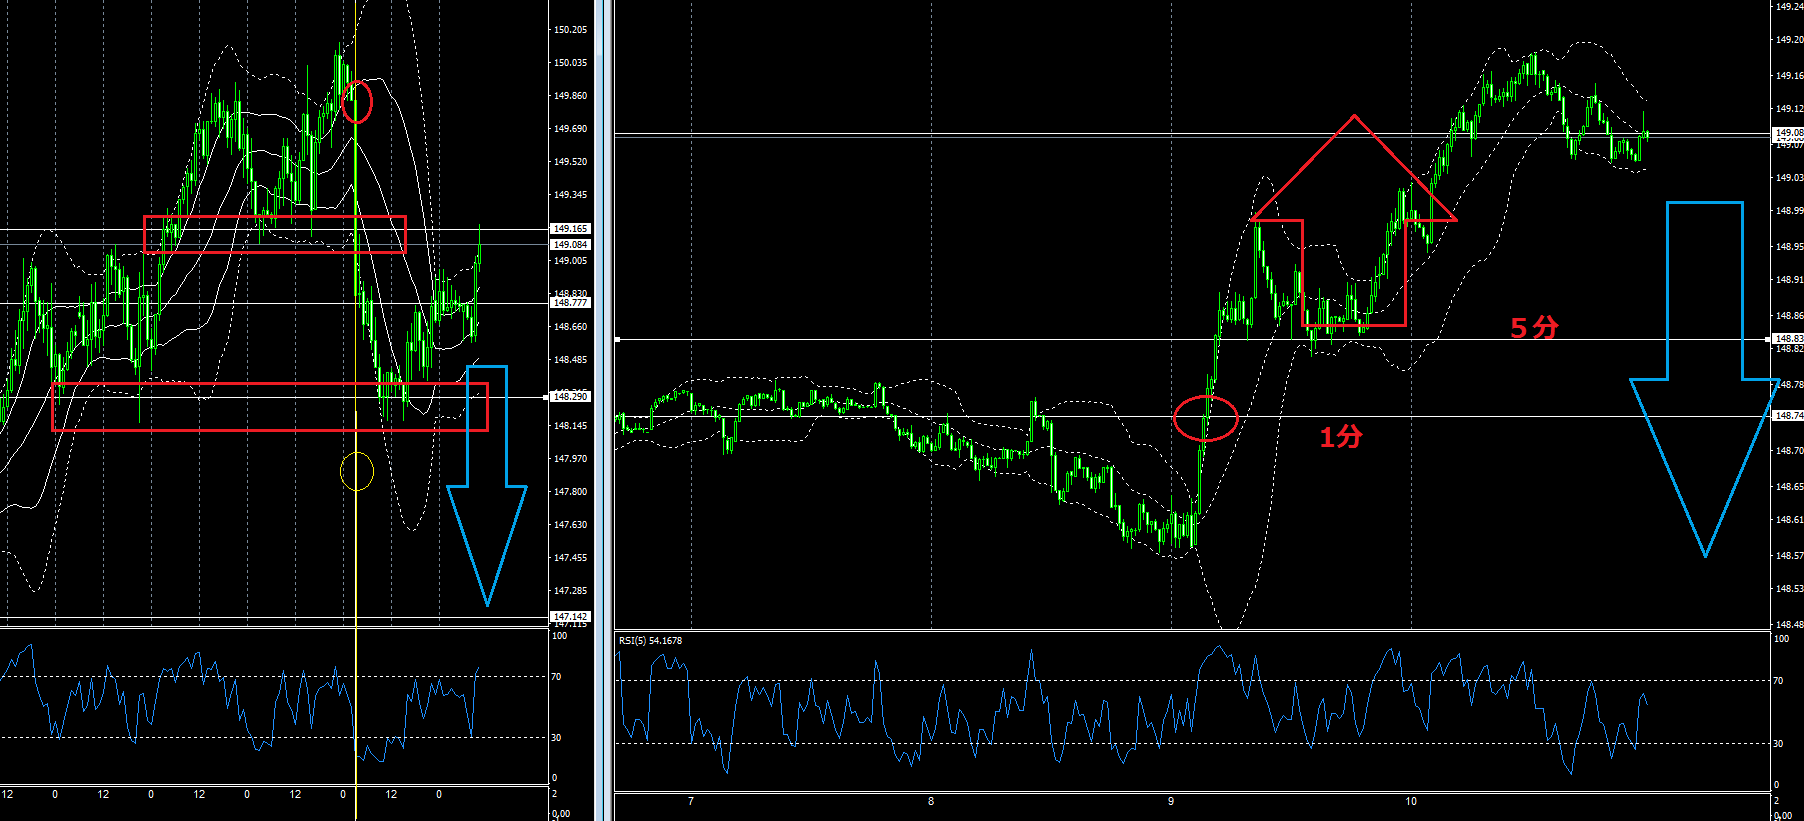Pick the 149.12 price scale value
Viewport: 1804px width, 821px height.
click(x=1789, y=109)
